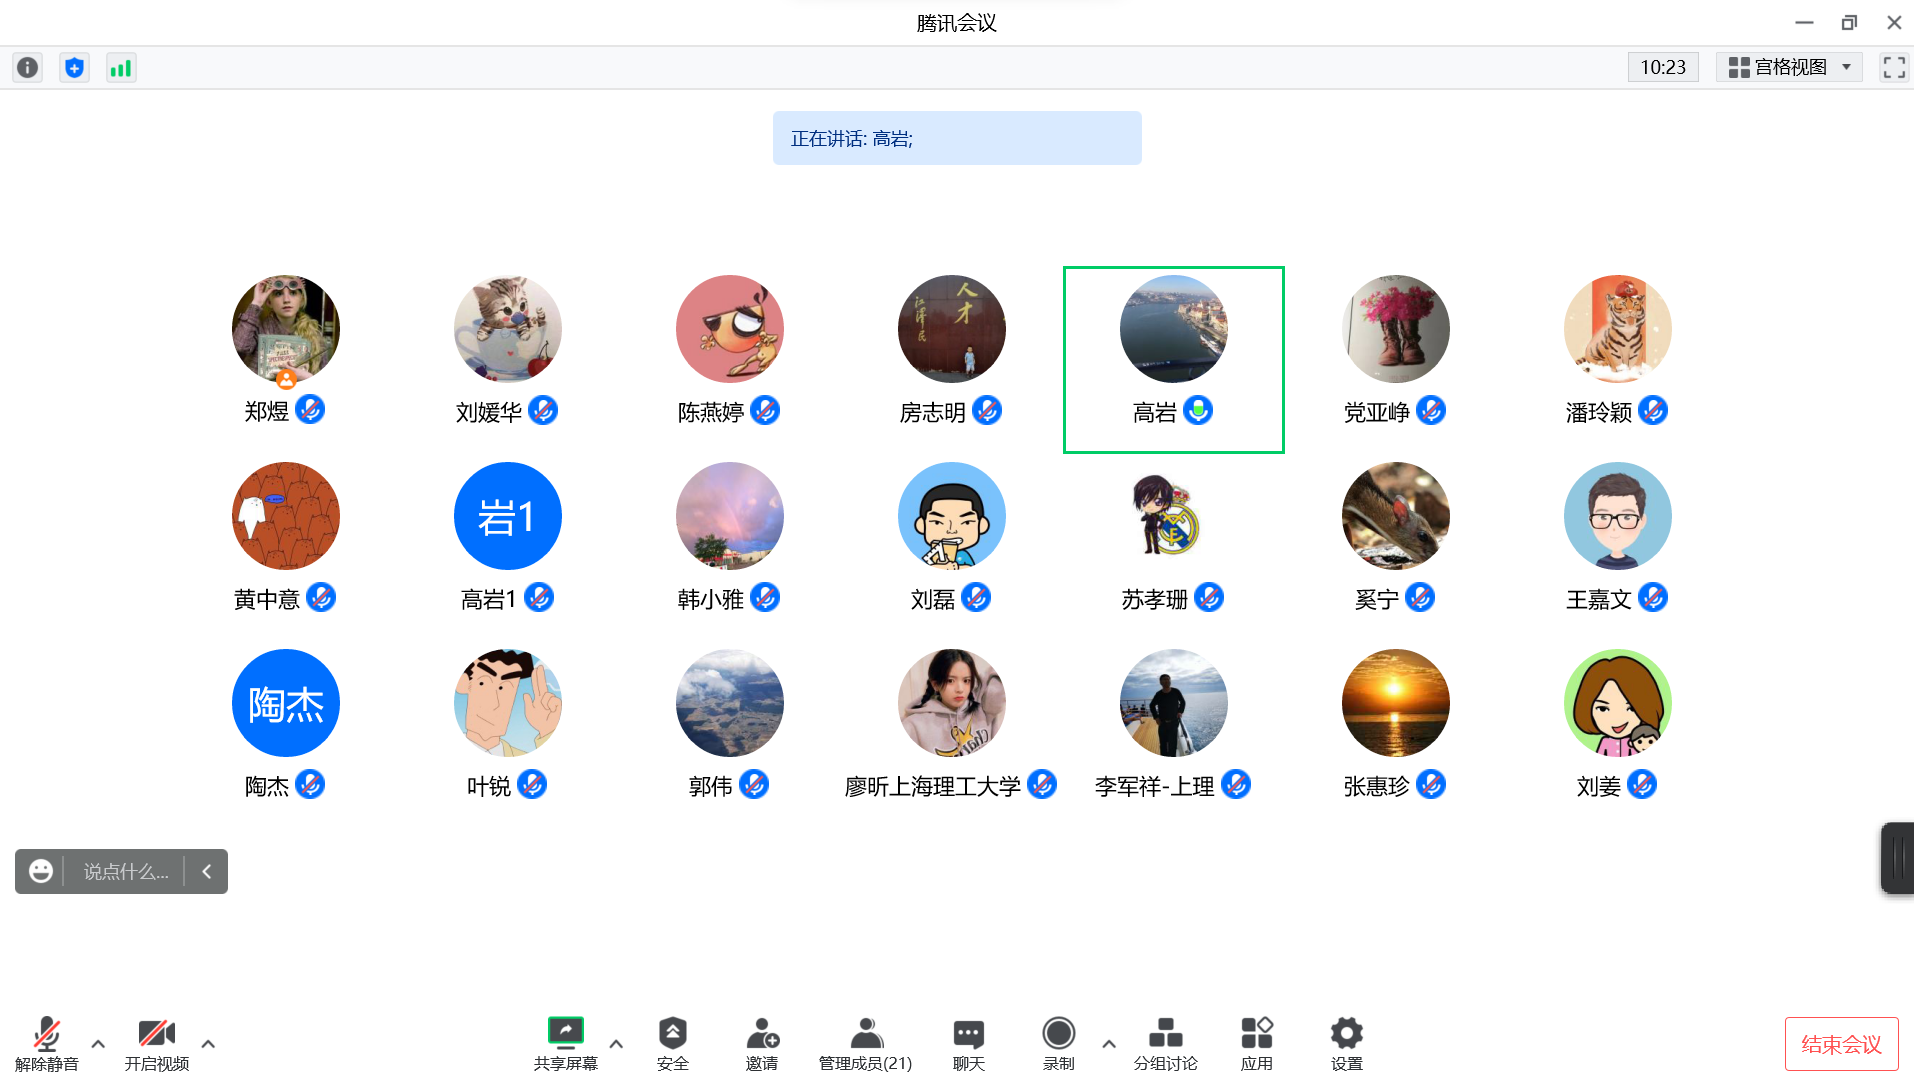
Task: Unmute microphone using 解除静音
Action: 46,1042
